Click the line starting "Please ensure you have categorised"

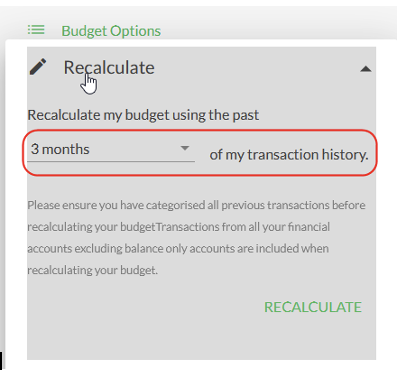click(196, 205)
